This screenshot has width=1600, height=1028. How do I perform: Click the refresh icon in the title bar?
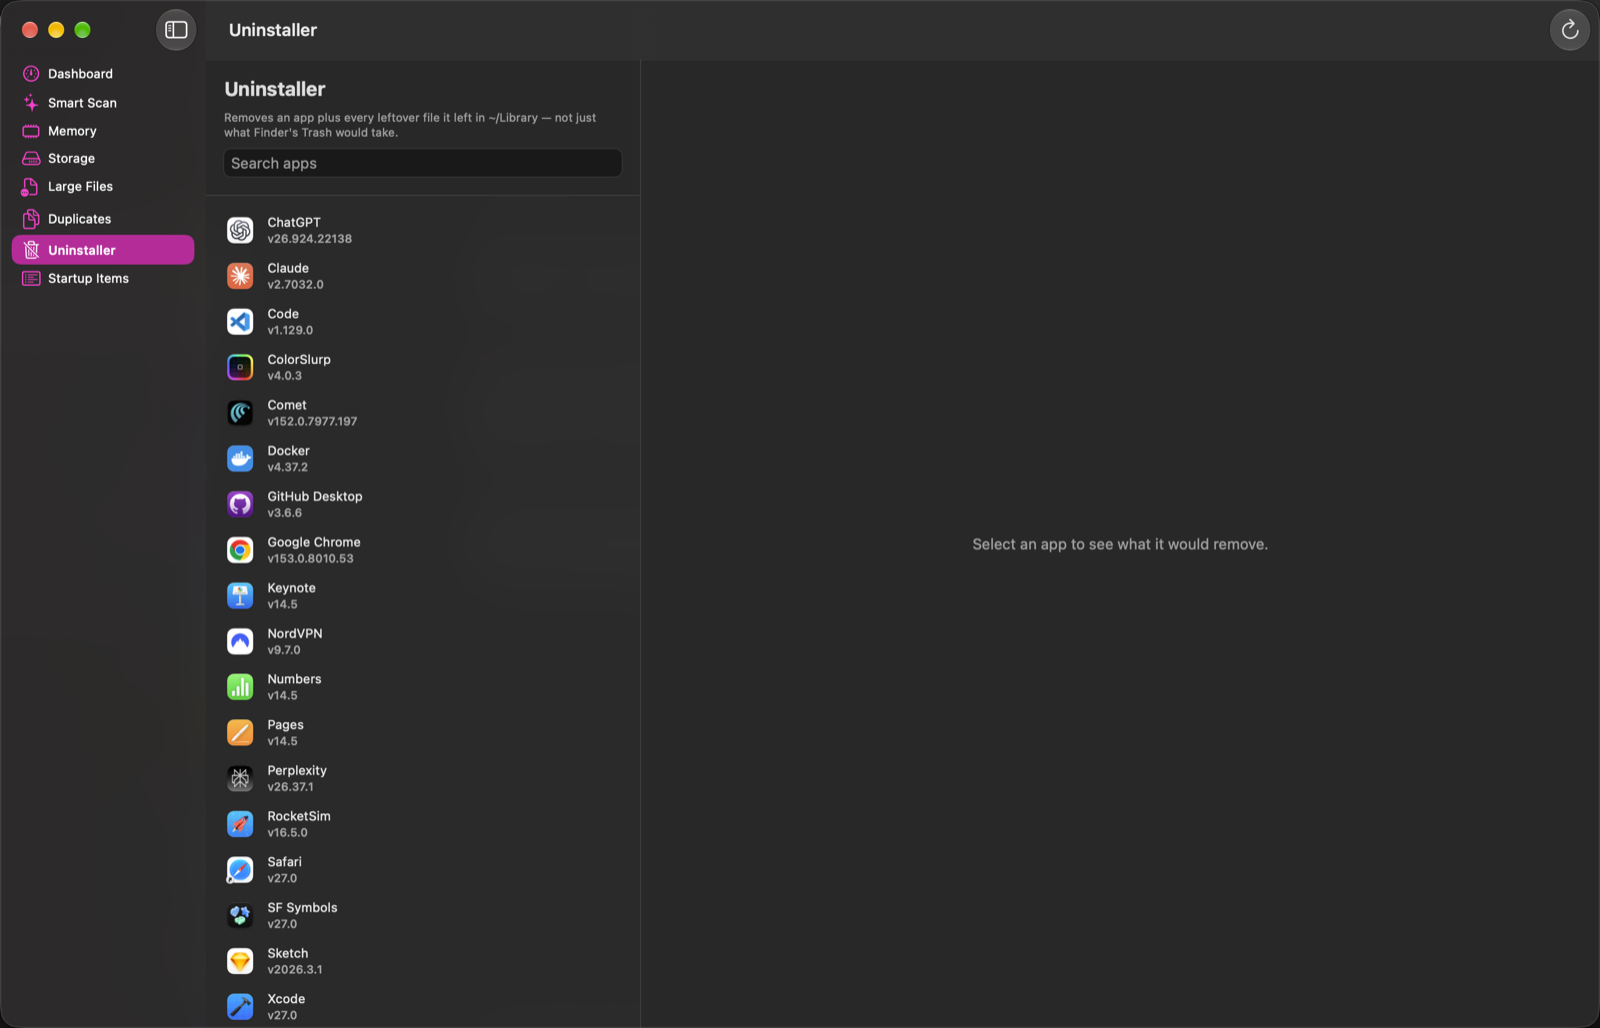tap(1570, 30)
